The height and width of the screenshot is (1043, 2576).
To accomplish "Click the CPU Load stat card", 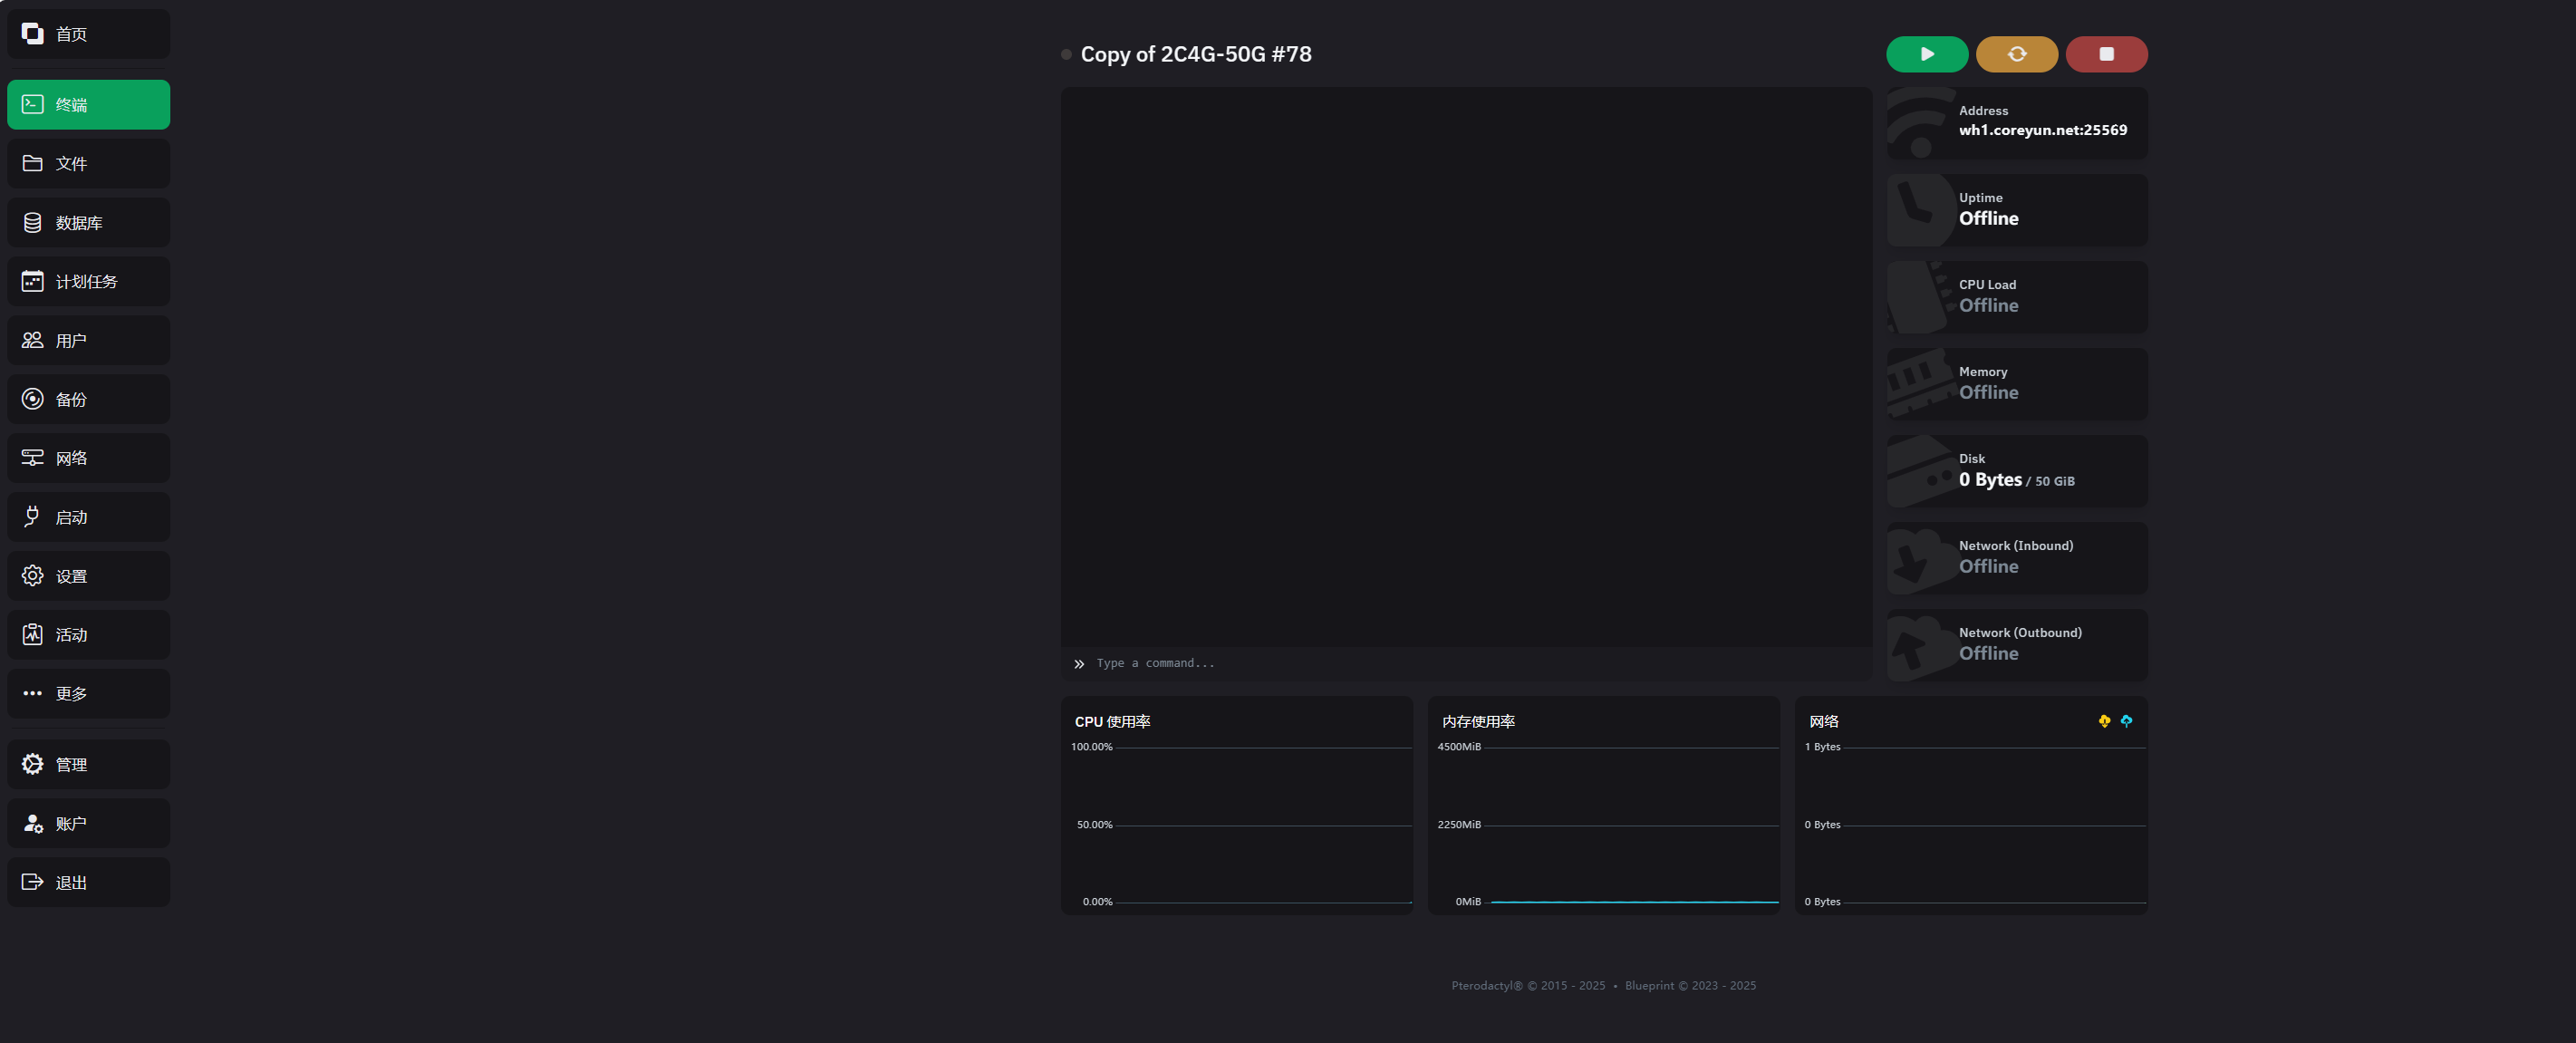I will coord(2017,297).
